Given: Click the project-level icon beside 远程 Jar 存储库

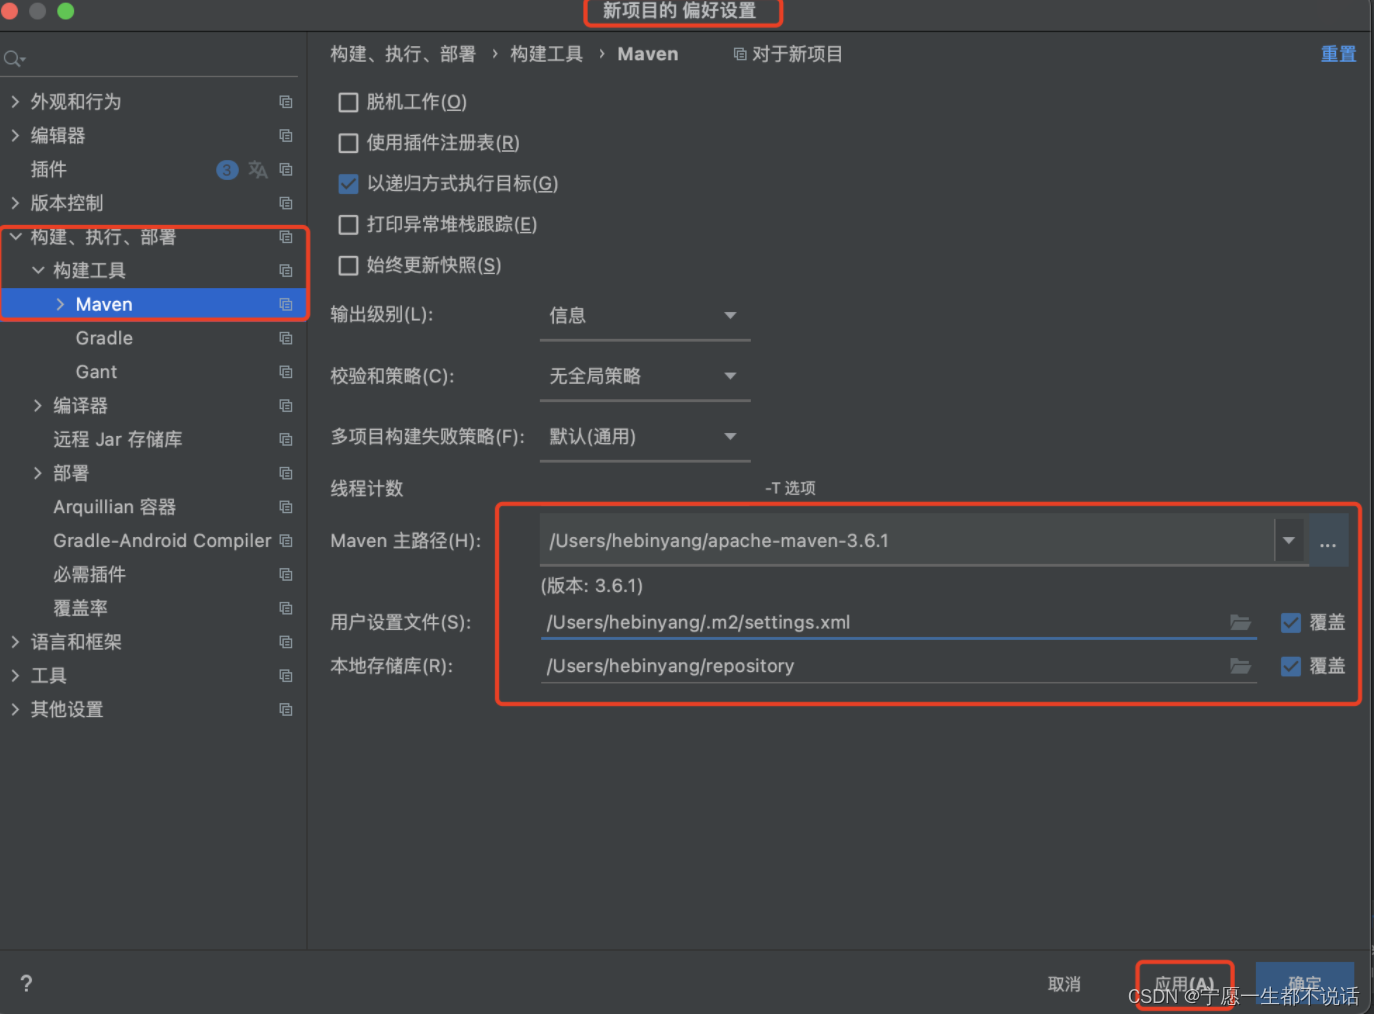Looking at the screenshot, I should 286,440.
